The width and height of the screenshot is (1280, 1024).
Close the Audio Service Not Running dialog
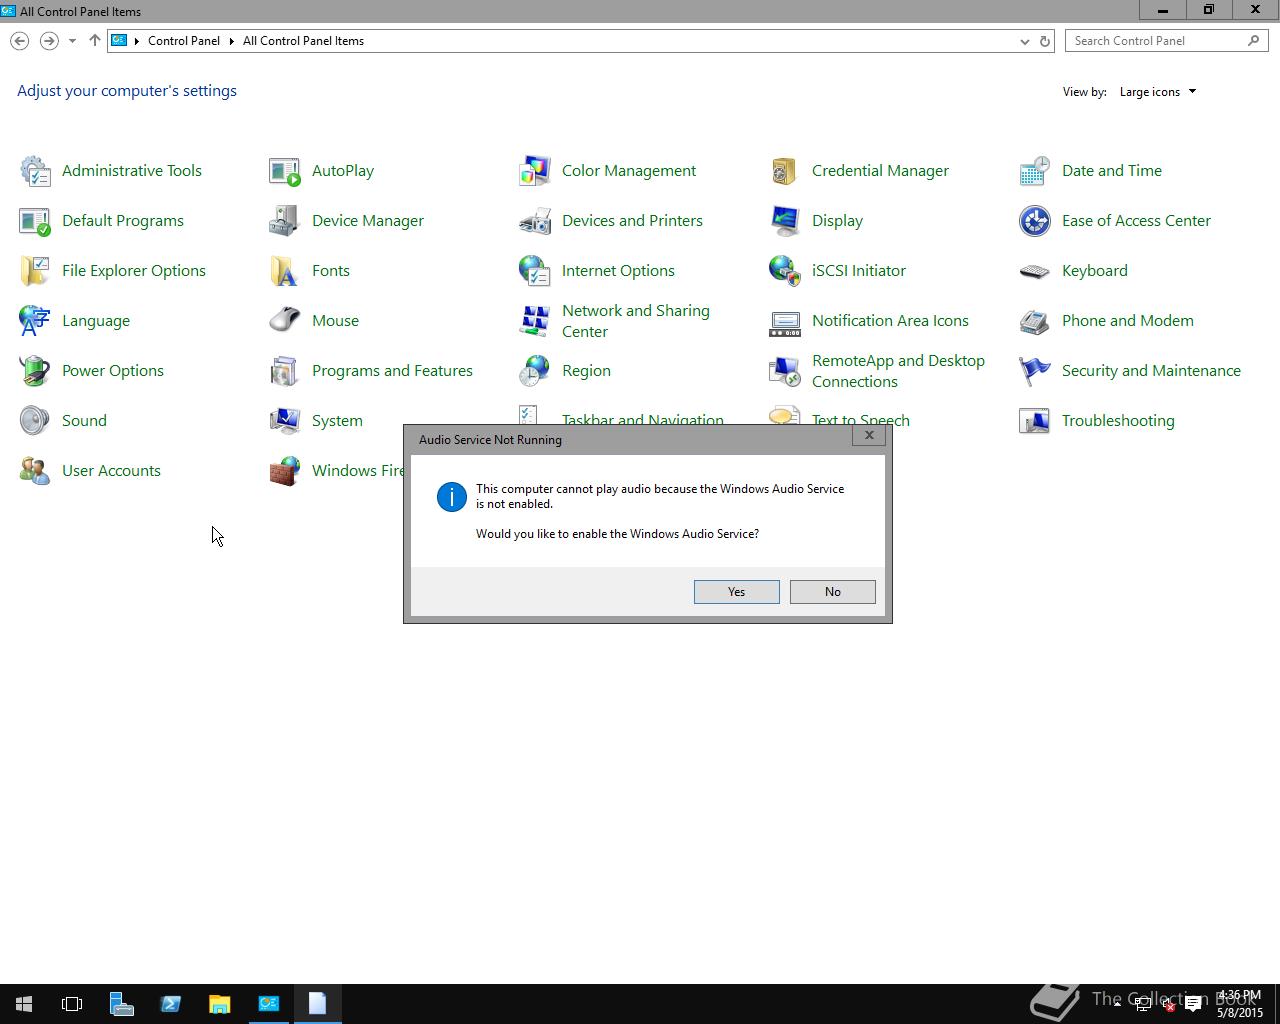pos(869,435)
